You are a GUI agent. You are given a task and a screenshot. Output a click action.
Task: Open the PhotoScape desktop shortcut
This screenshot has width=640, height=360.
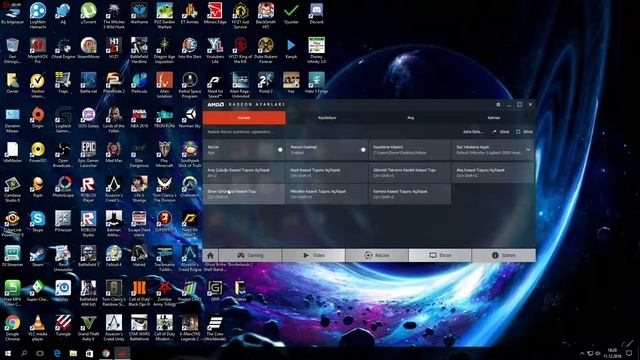coord(63,187)
